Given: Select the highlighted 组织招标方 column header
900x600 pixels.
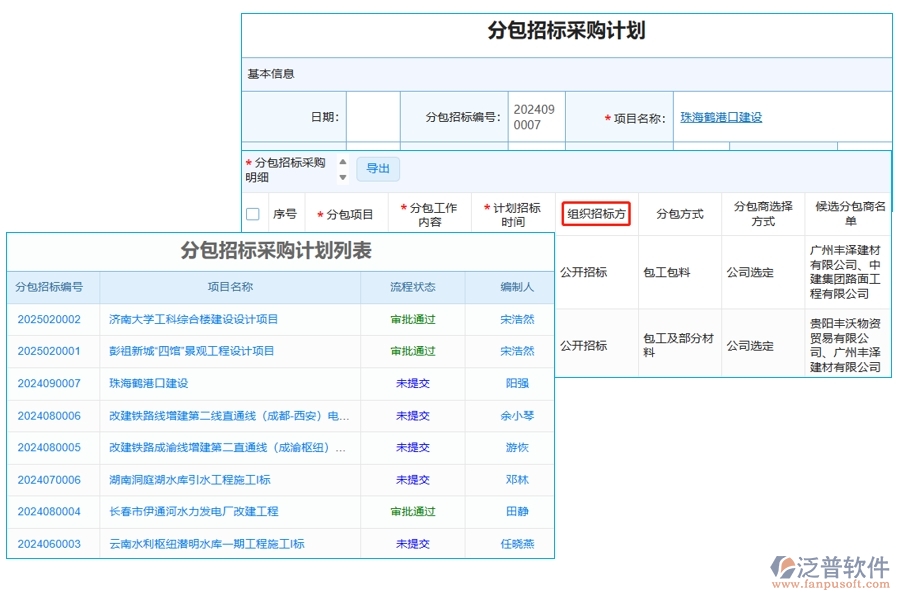Looking at the screenshot, I should 596,215.
